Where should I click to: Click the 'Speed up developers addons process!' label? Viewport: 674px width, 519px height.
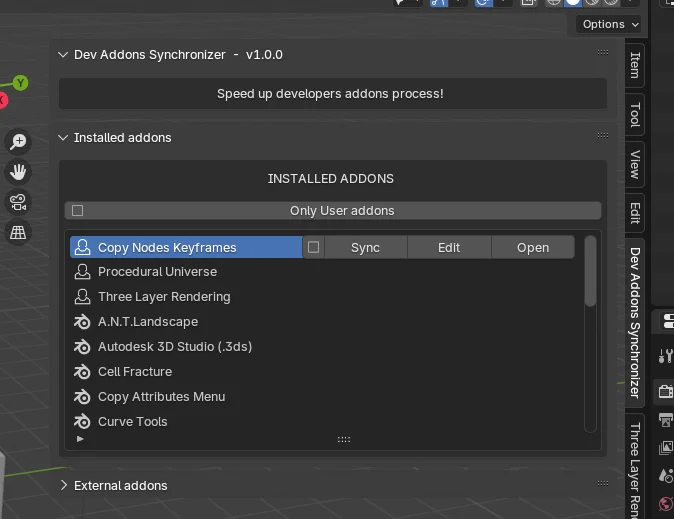[x=330, y=94]
